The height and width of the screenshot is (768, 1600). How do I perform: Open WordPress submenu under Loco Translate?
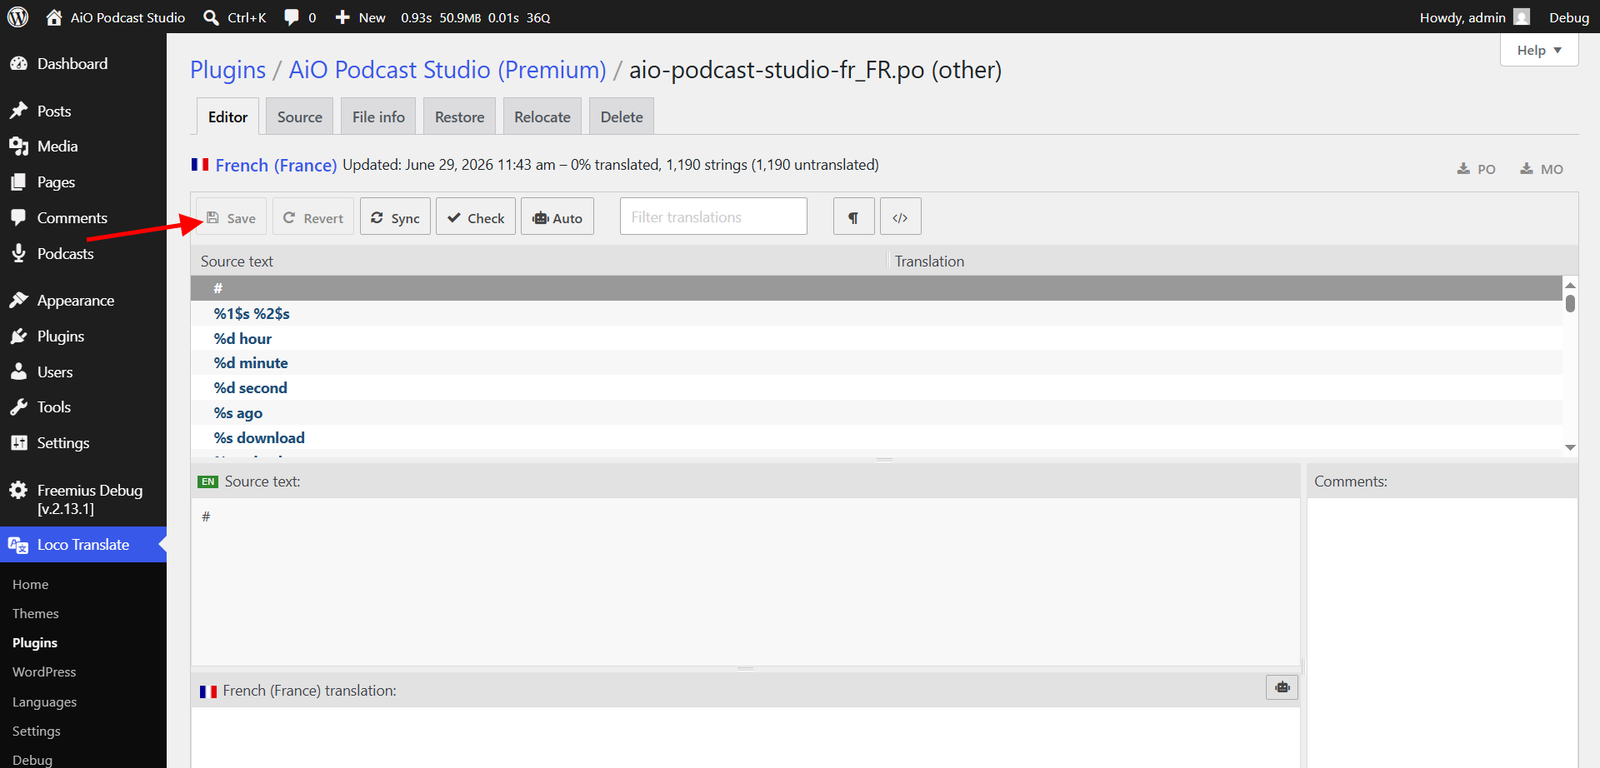[44, 672]
